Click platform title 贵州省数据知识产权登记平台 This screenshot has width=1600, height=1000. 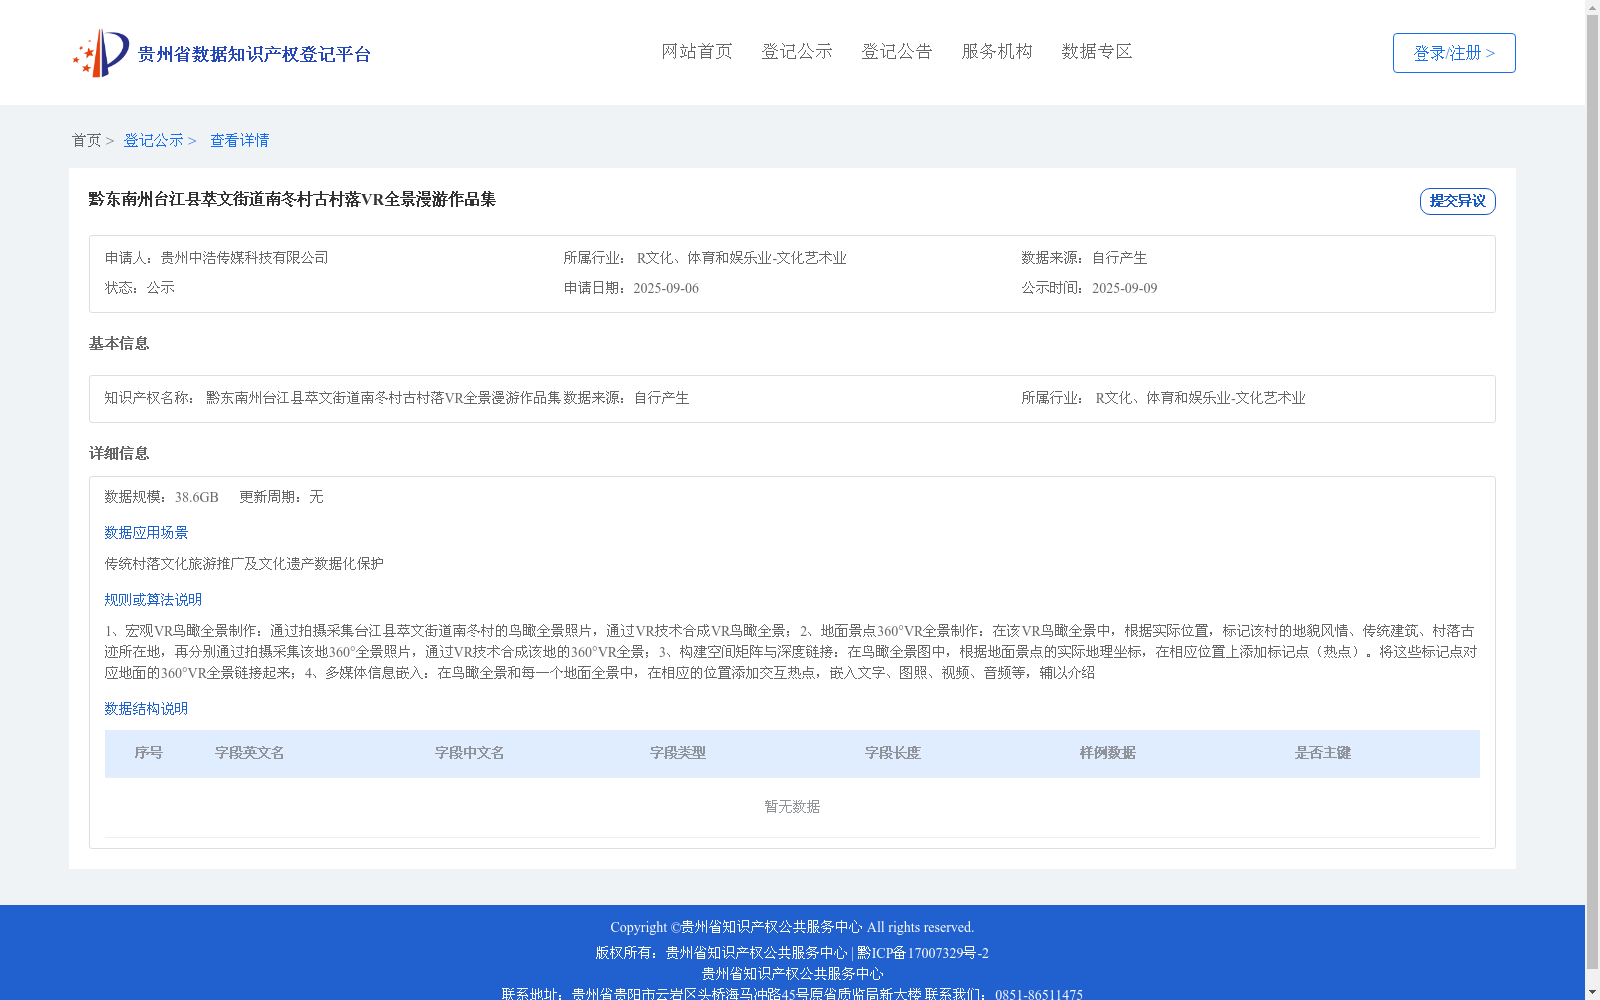(x=254, y=54)
